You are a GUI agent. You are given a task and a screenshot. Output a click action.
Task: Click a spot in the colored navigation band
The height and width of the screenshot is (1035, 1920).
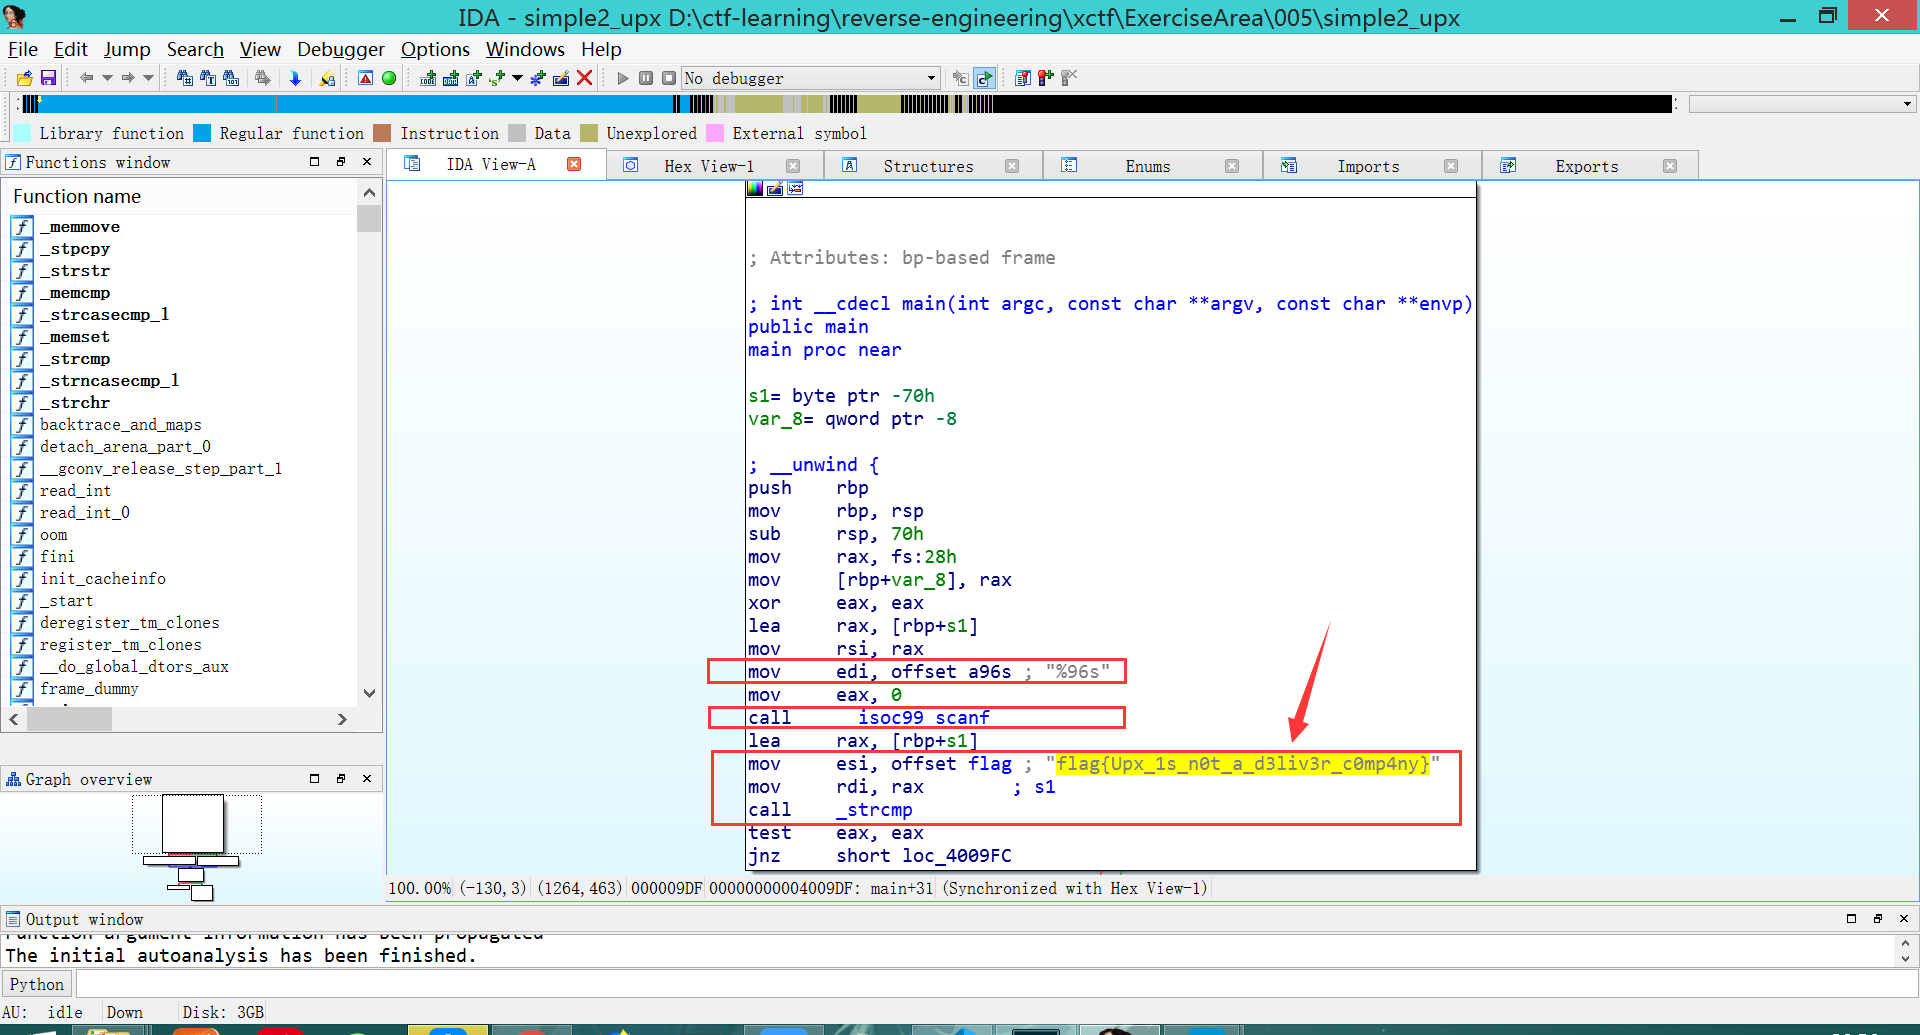tap(400, 103)
